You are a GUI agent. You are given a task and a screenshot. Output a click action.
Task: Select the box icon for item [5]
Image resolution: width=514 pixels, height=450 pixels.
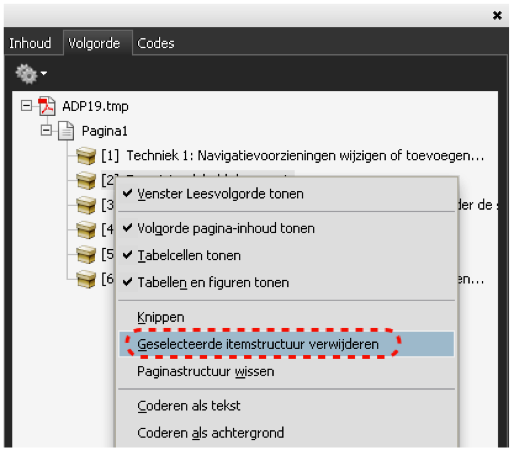(x=86, y=254)
